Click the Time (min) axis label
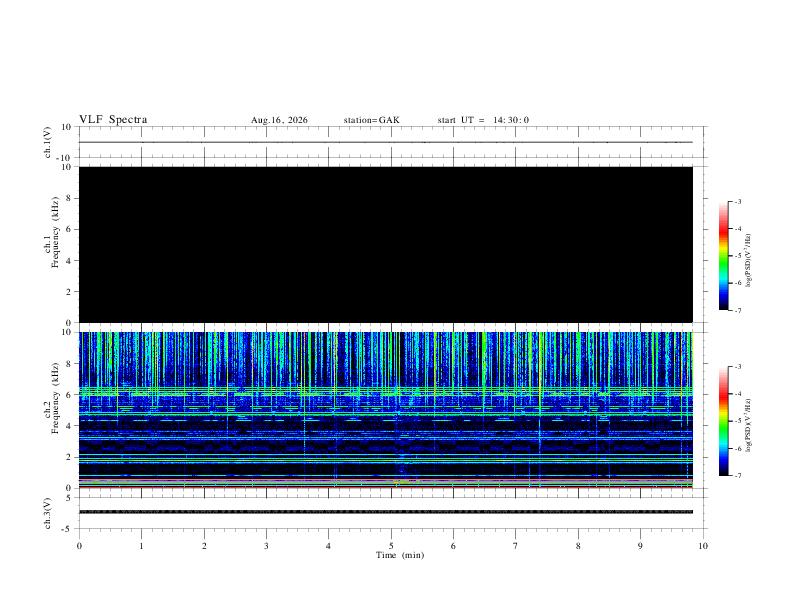 coord(400,555)
